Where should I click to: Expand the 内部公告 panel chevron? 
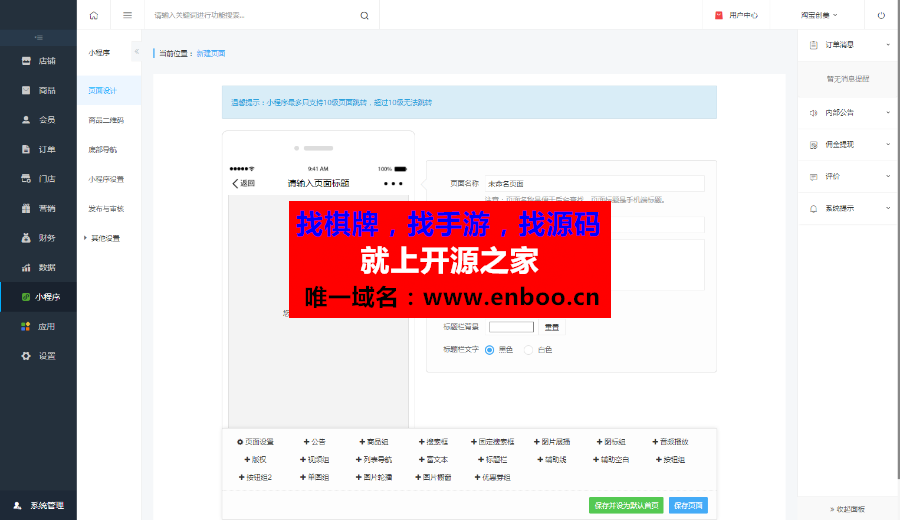coord(888,112)
